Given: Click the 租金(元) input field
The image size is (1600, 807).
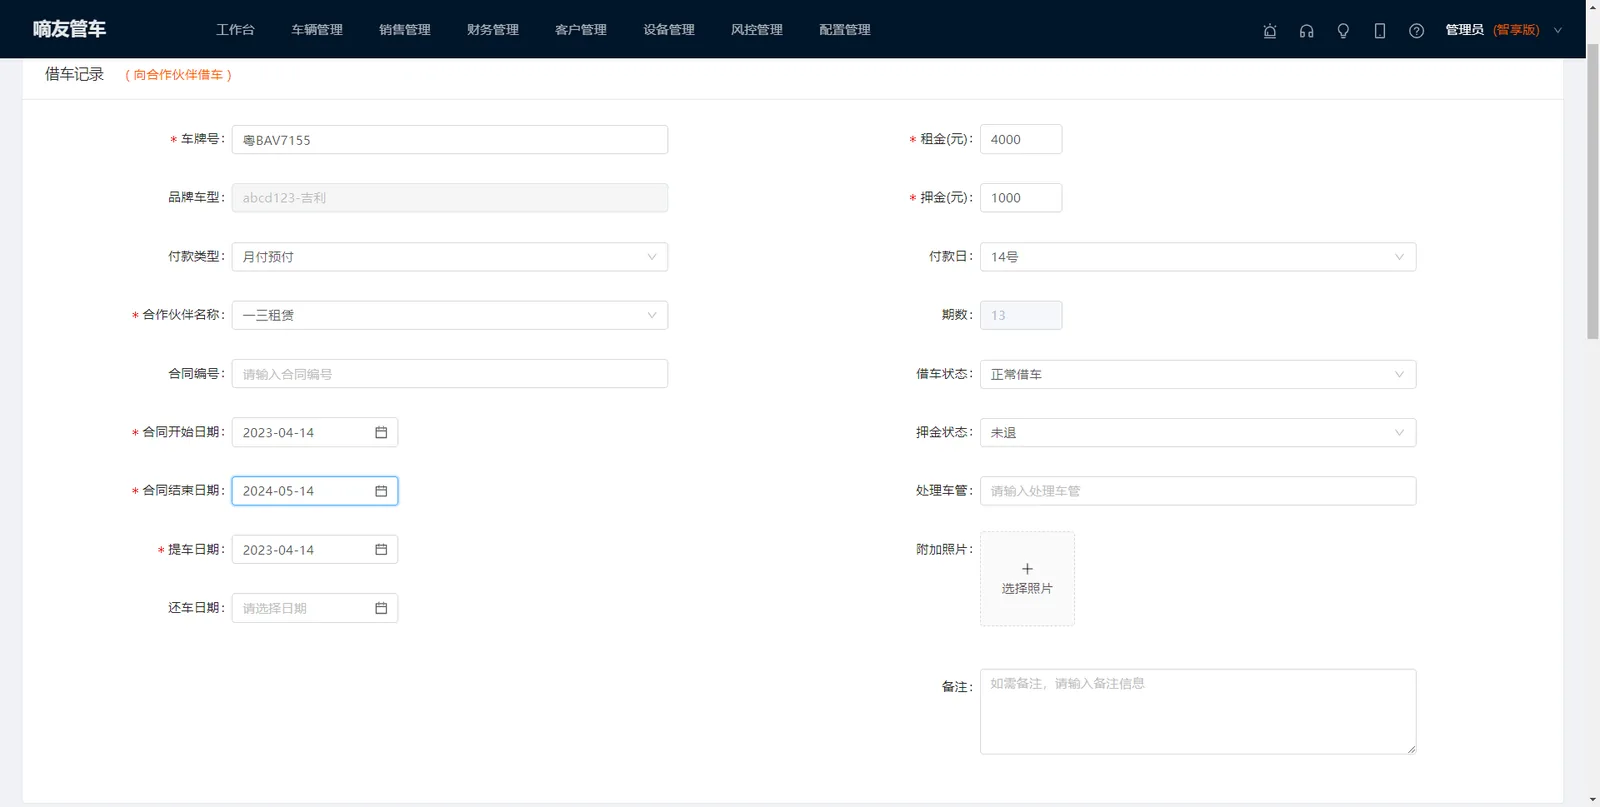Looking at the screenshot, I should click(x=1021, y=140).
